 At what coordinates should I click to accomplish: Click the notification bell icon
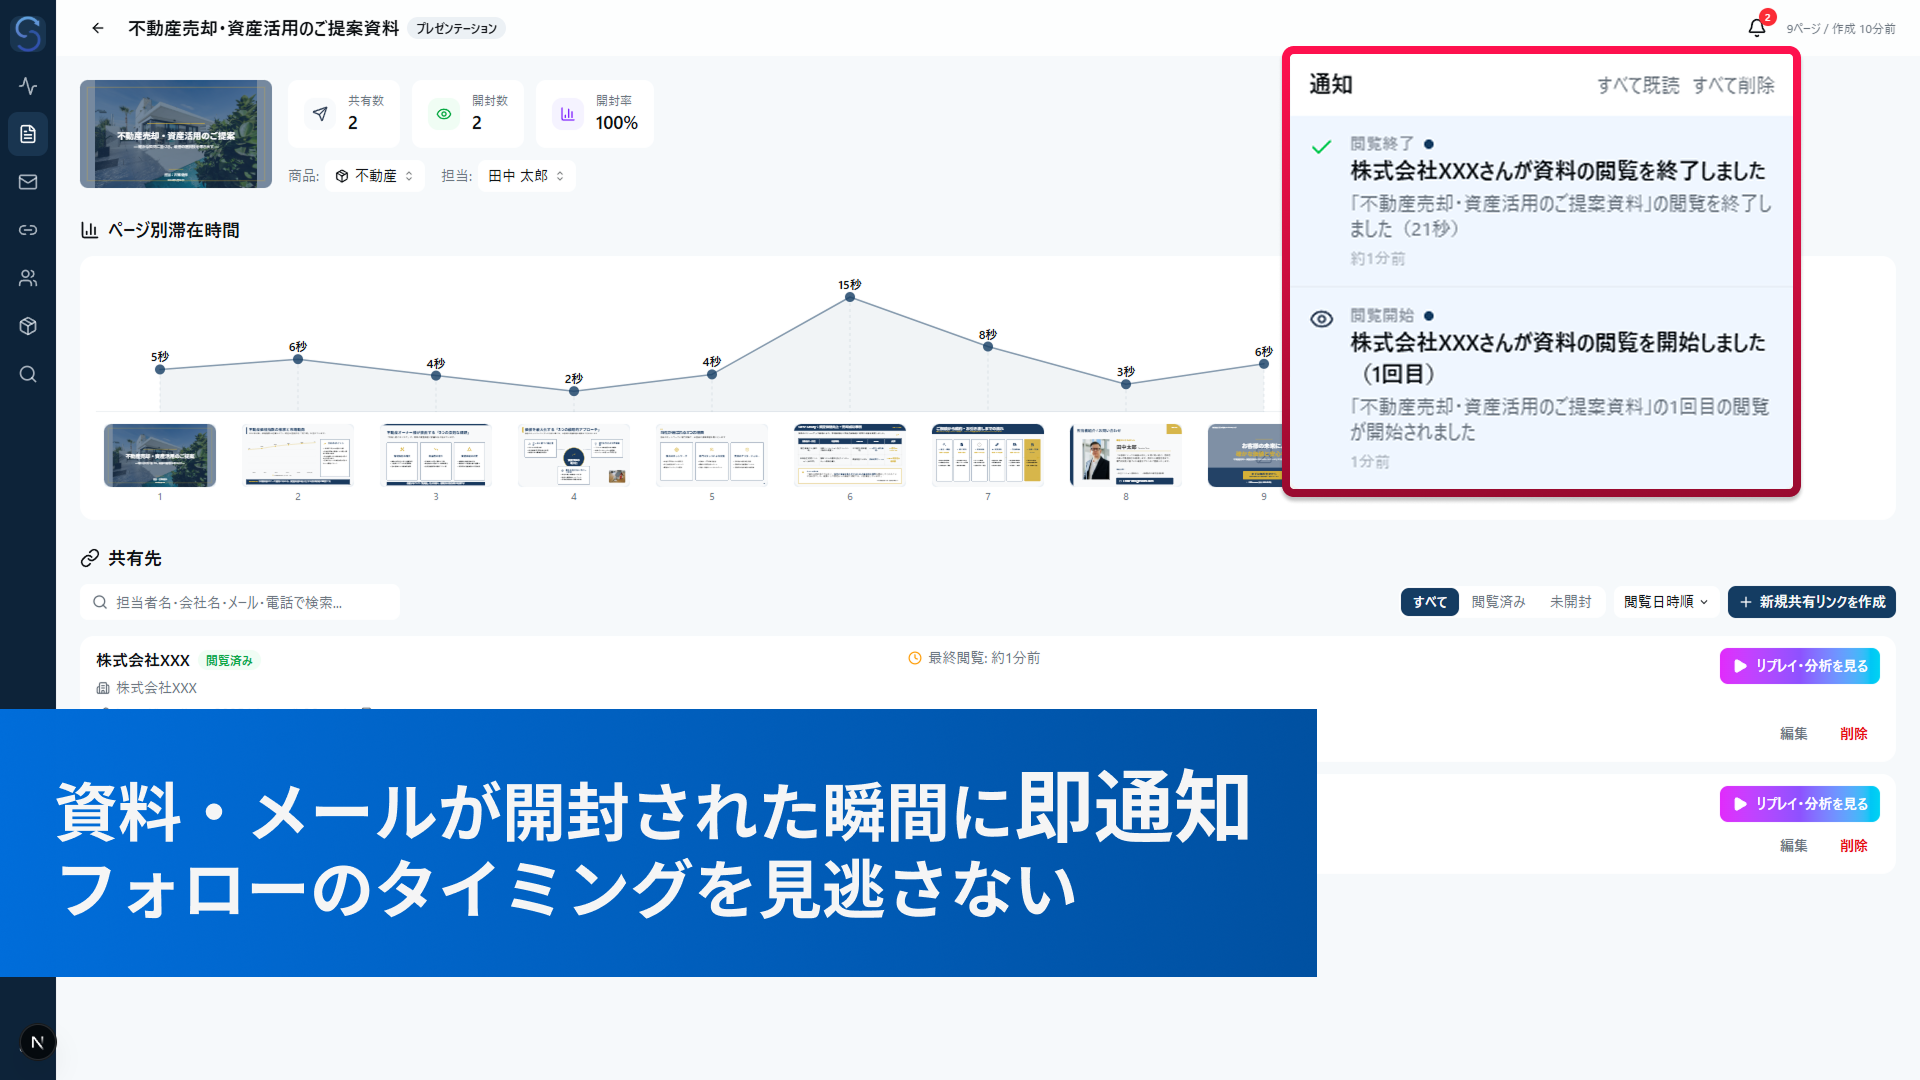1757,28
